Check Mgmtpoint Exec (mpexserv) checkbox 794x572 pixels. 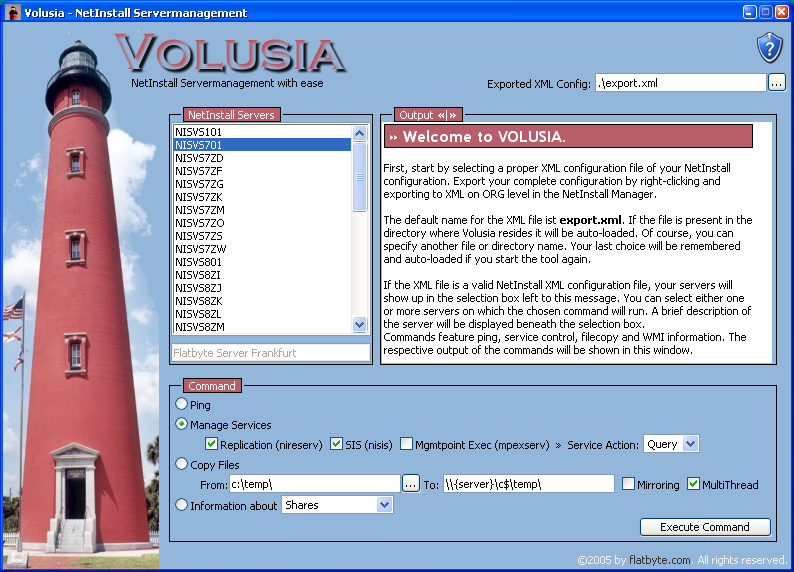(x=406, y=444)
